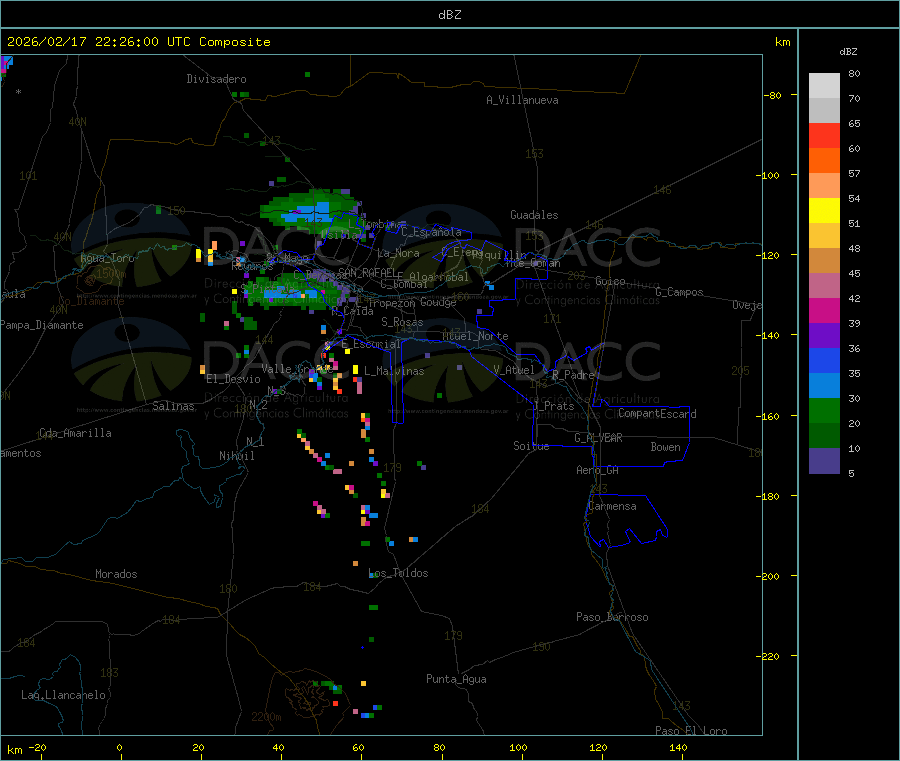Viewport: 900px width, 761px height.
Task: Click the purple 36-39 dBZ legend swatch
Action: click(824, 336)
